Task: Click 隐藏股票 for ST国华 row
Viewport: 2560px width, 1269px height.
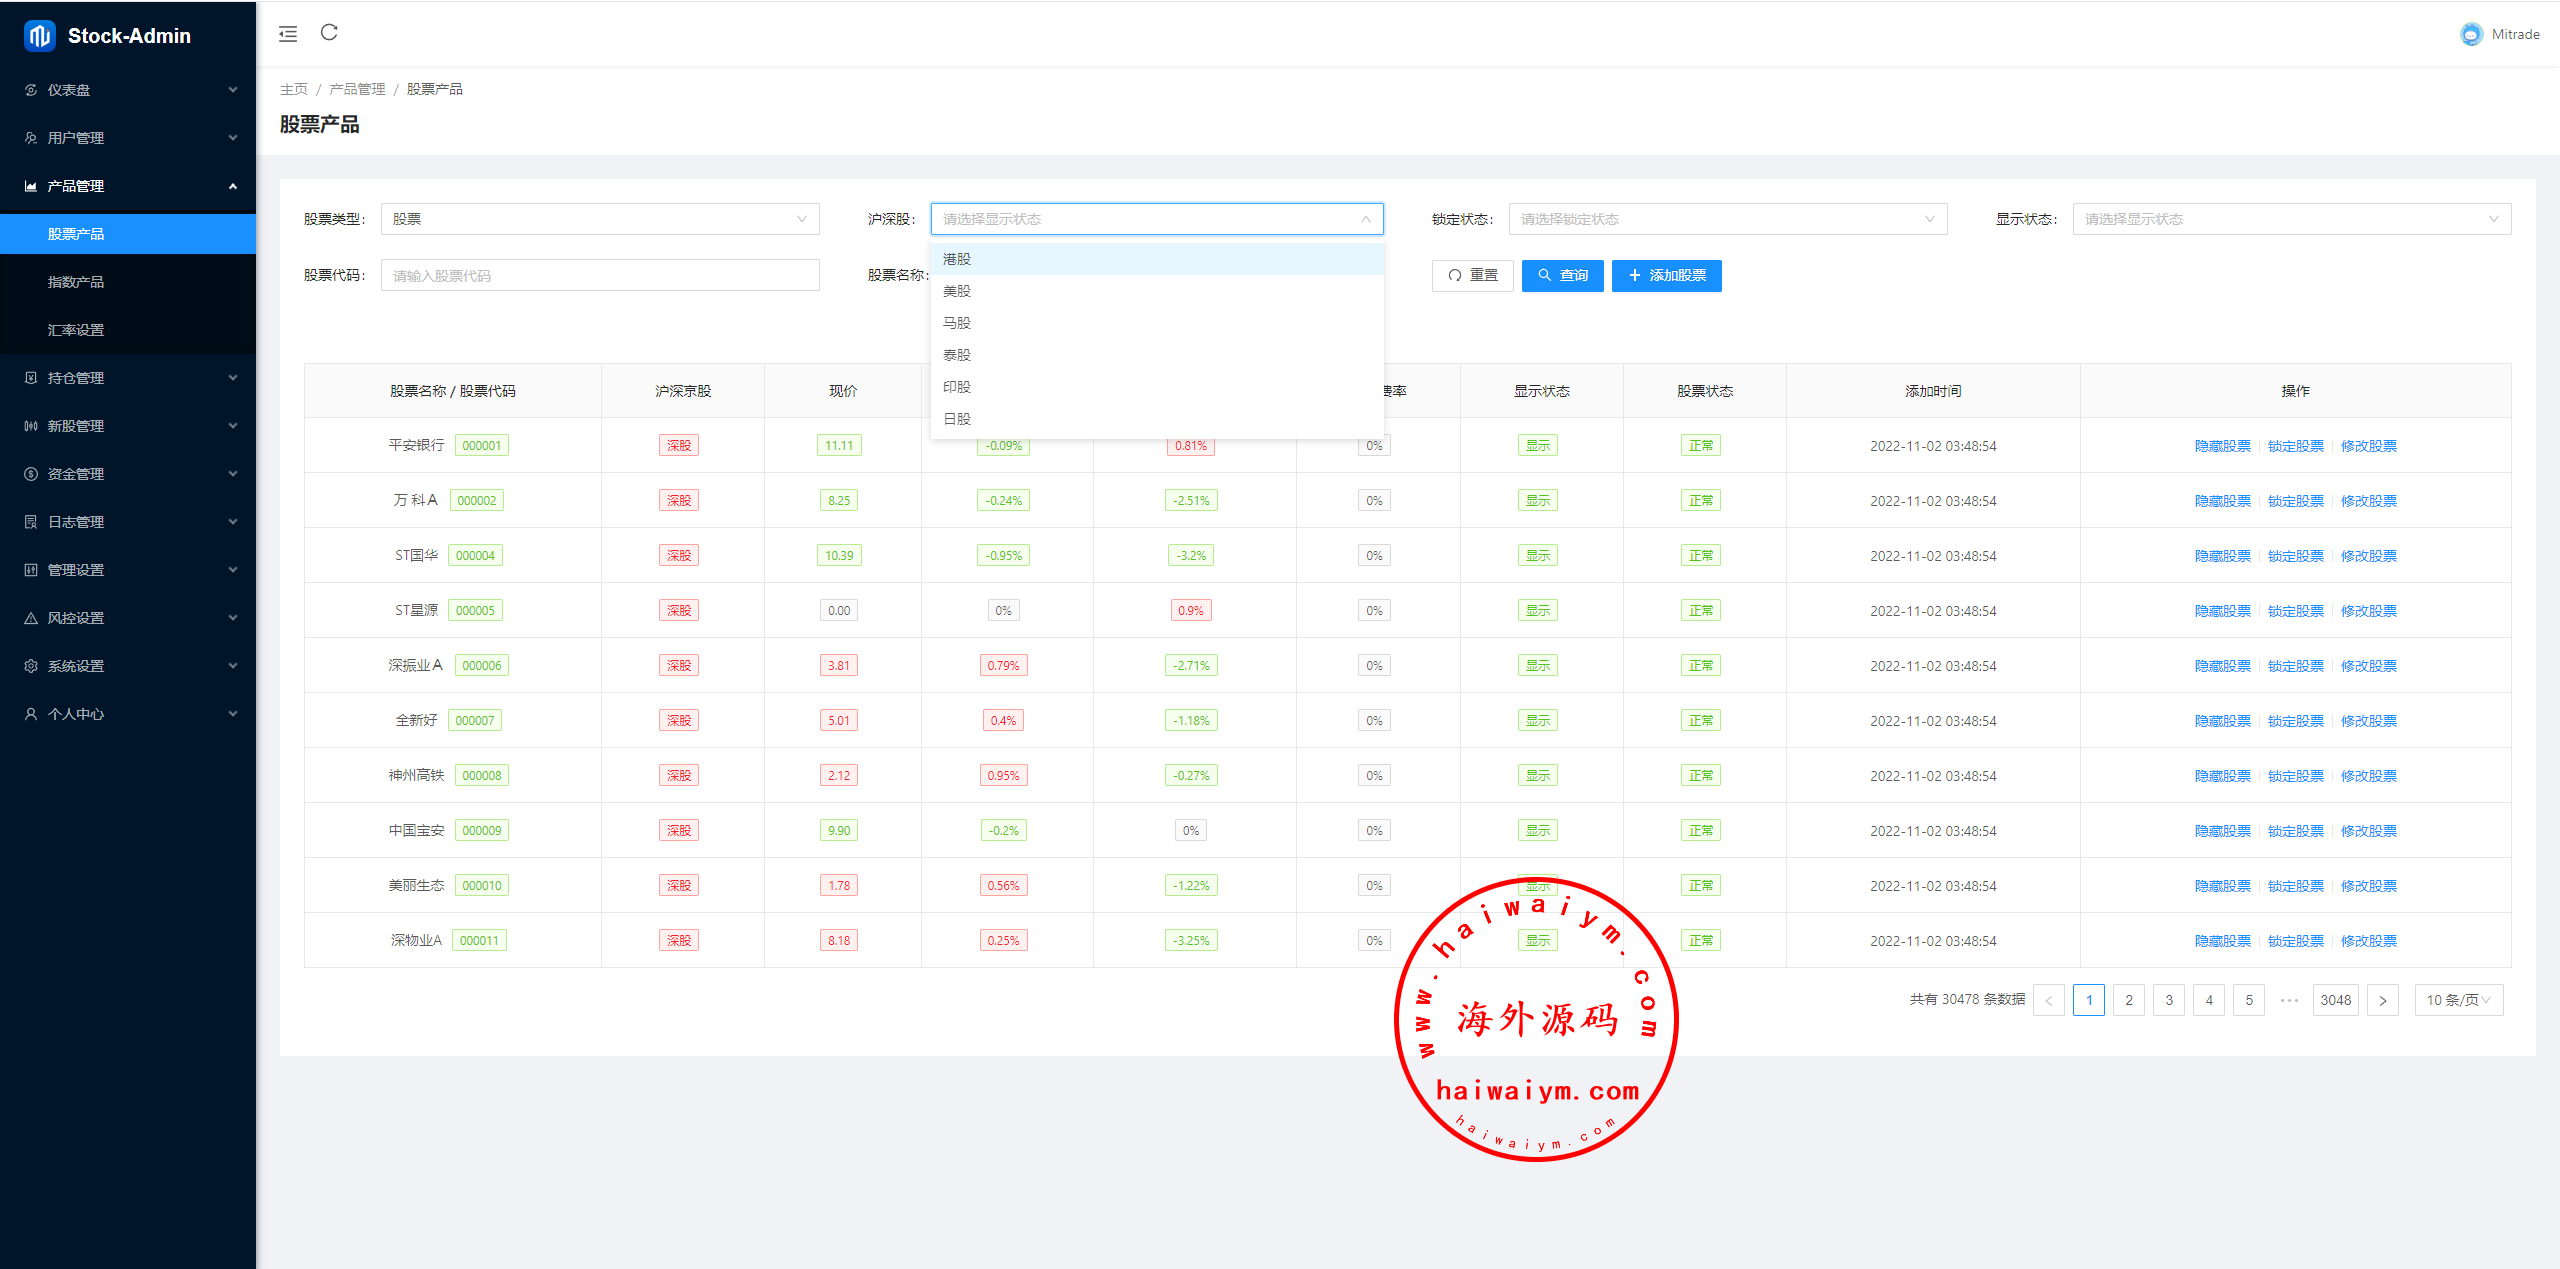Action: tap(2222, 556)
